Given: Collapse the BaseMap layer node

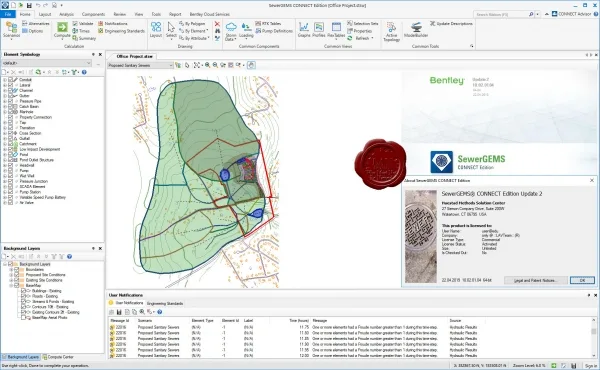Looking at the screenshot, I should [x=11, y=285].
